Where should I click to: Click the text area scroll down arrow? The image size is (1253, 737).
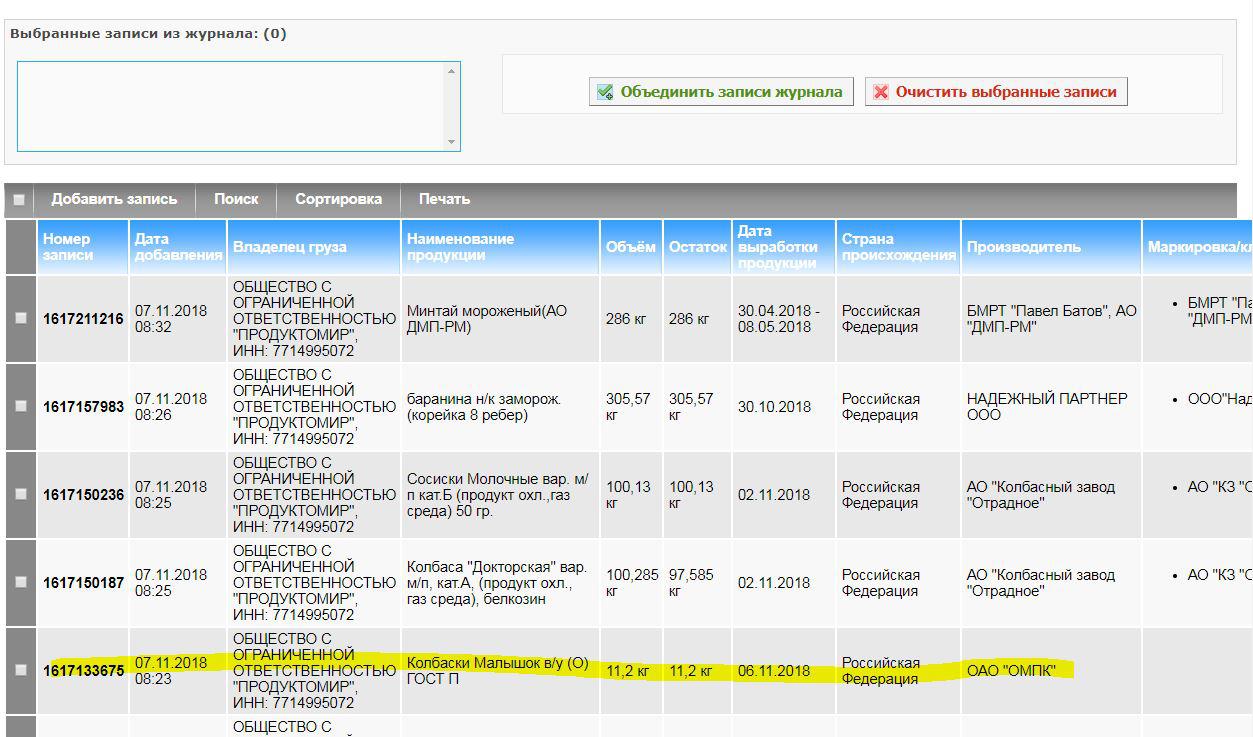[x=452, y=142]
